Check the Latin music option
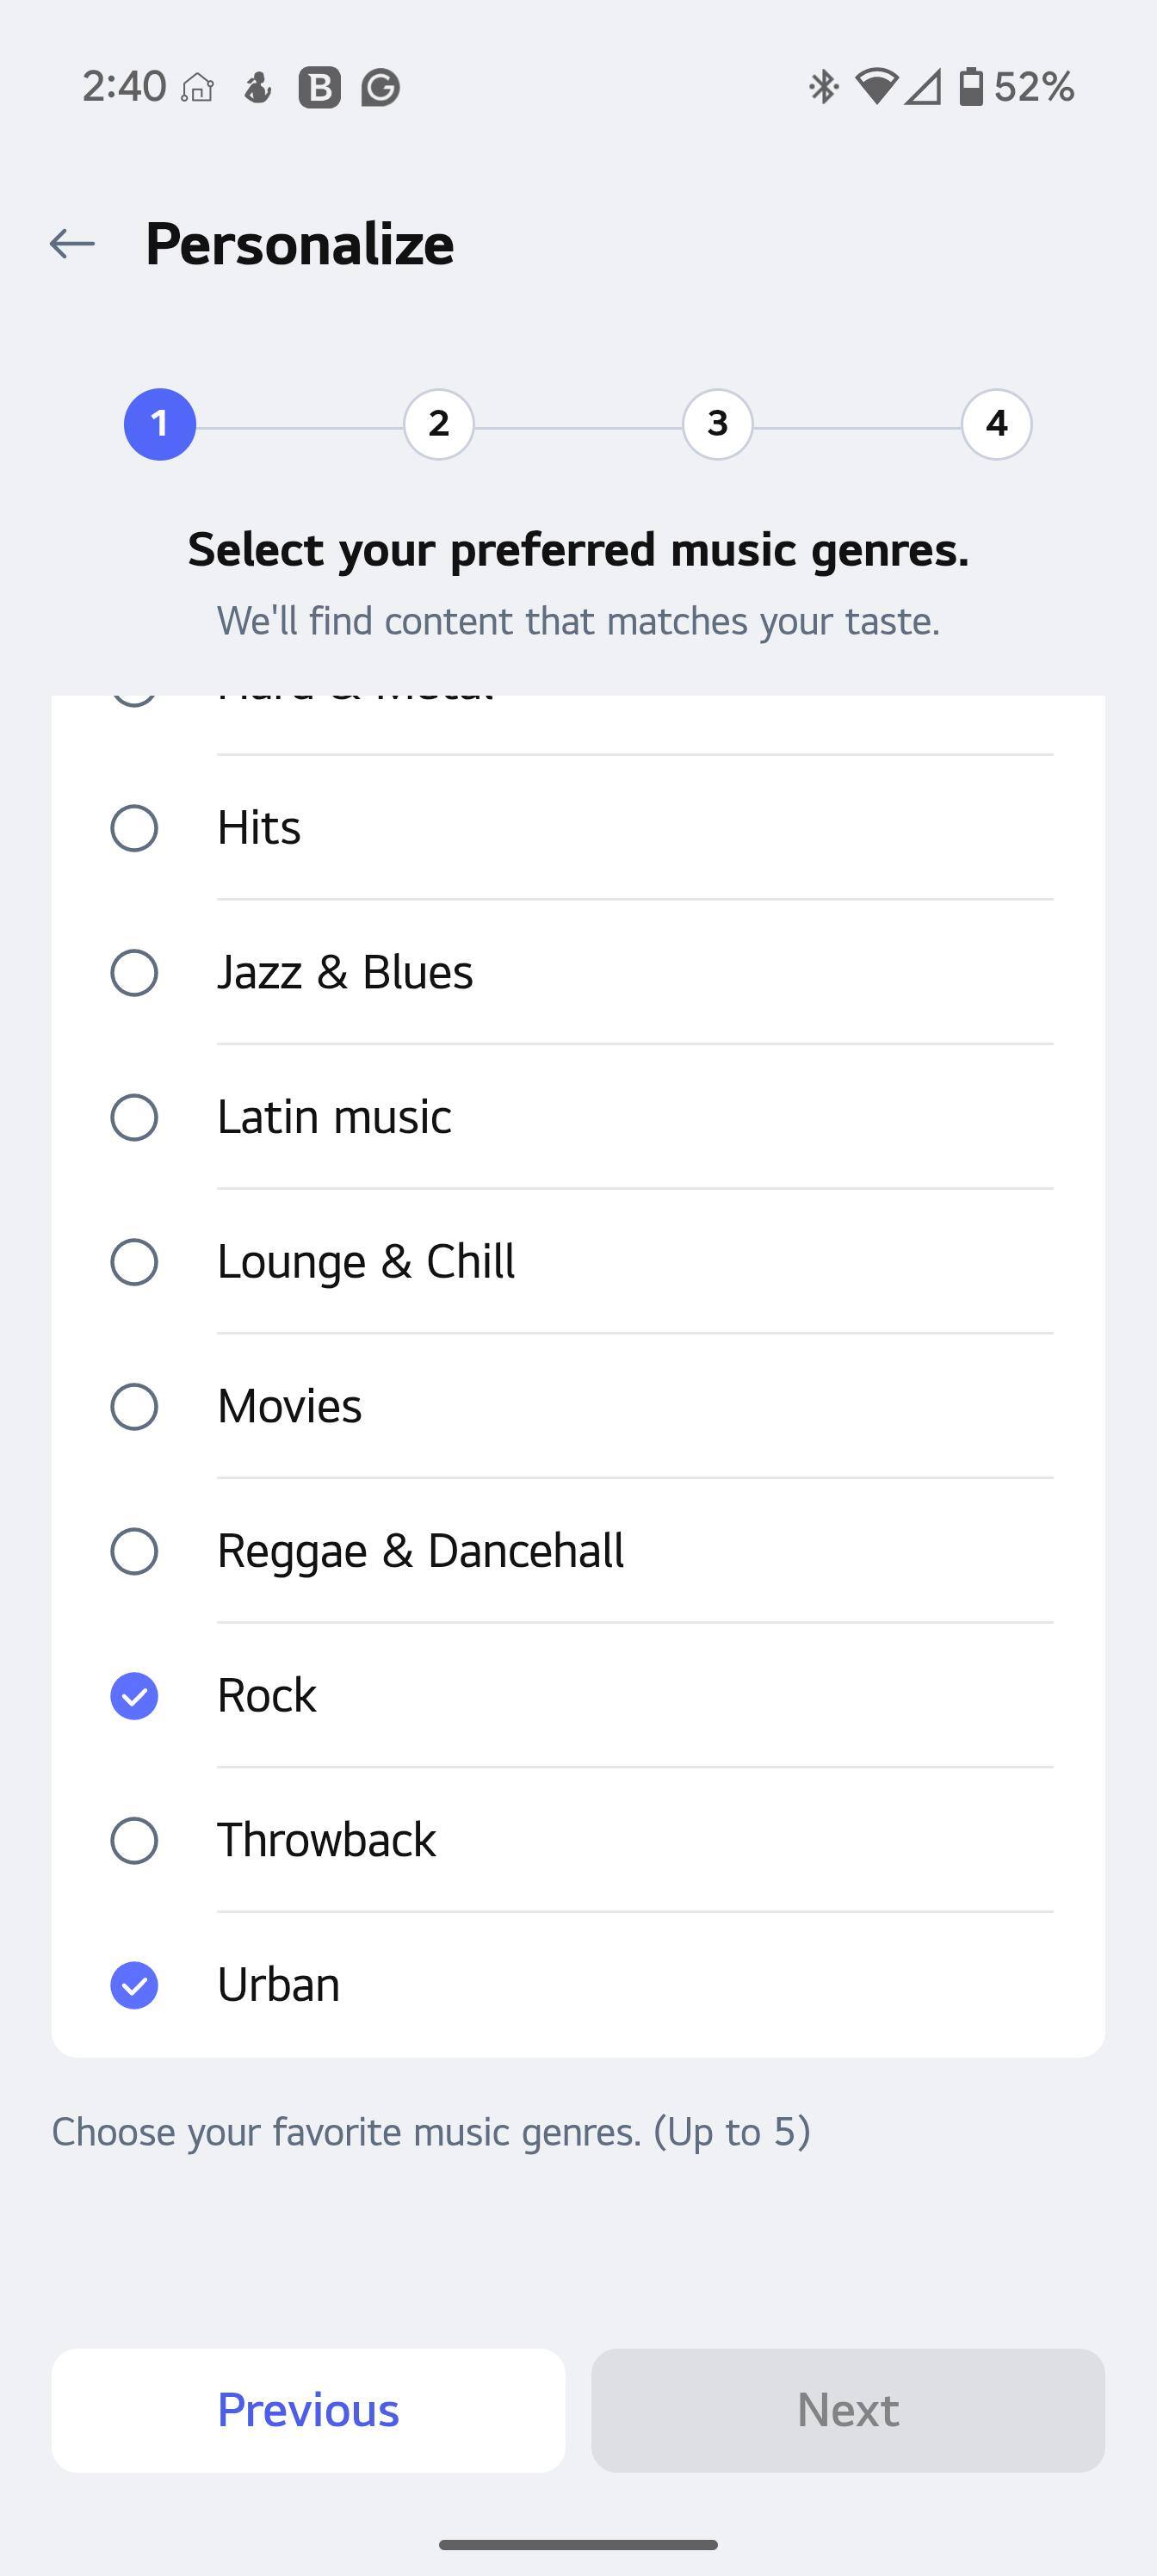This screenshot has width=1157, height=2576. (x=134, y=1117)
